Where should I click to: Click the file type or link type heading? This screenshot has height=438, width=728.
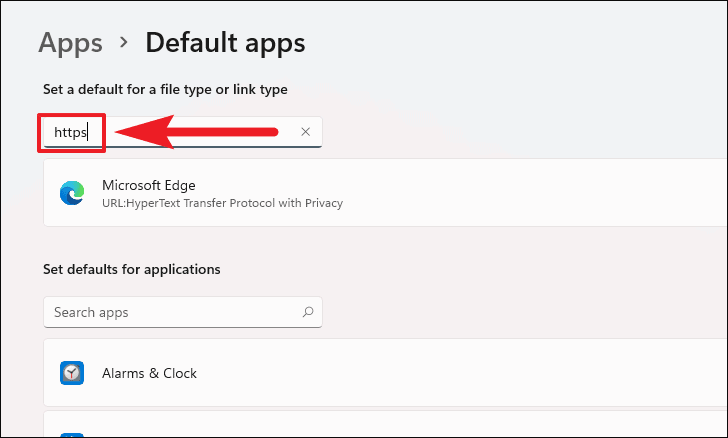[165, 89]
